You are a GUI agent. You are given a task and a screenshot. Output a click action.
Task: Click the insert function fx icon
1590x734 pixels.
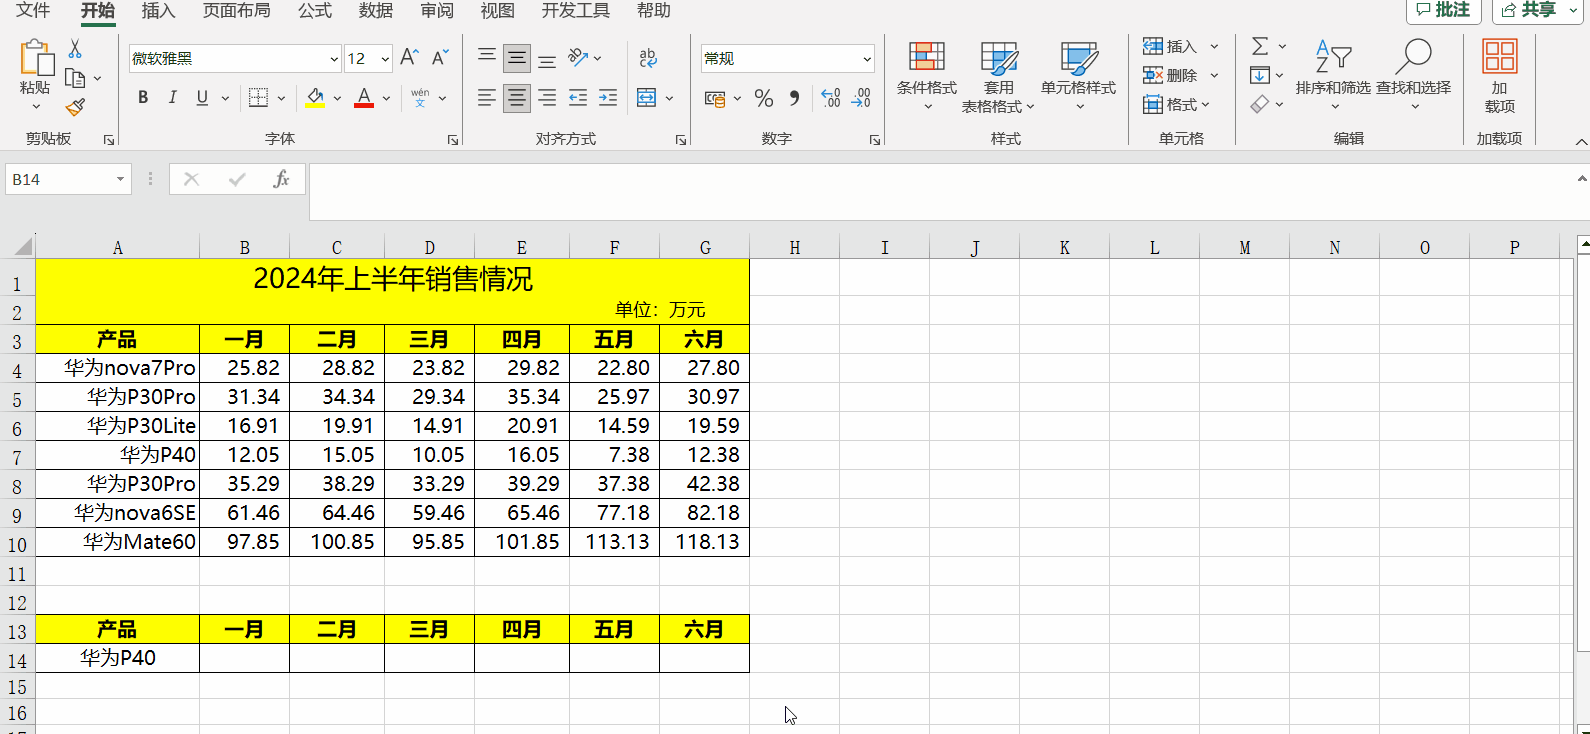[281, 179]
